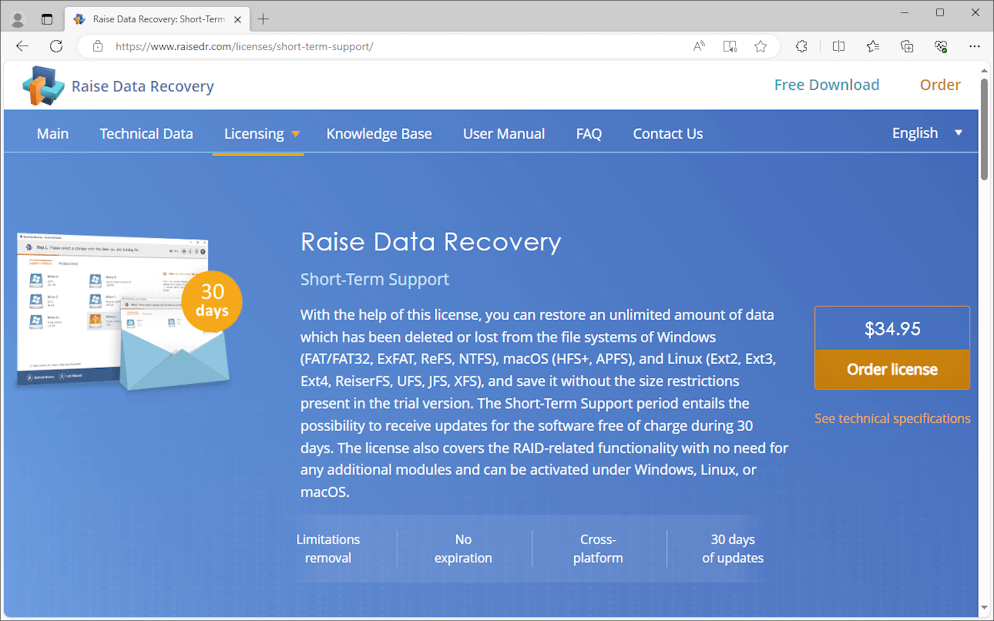Open the Favorites list icon in the toolbar
Screen dimensions: 994x621
point(873,46)
